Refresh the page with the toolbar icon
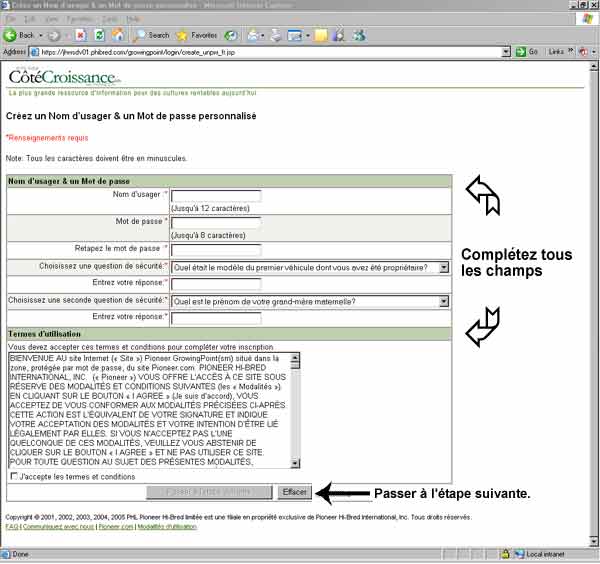The image size is (600, 564). coord(100,35)
